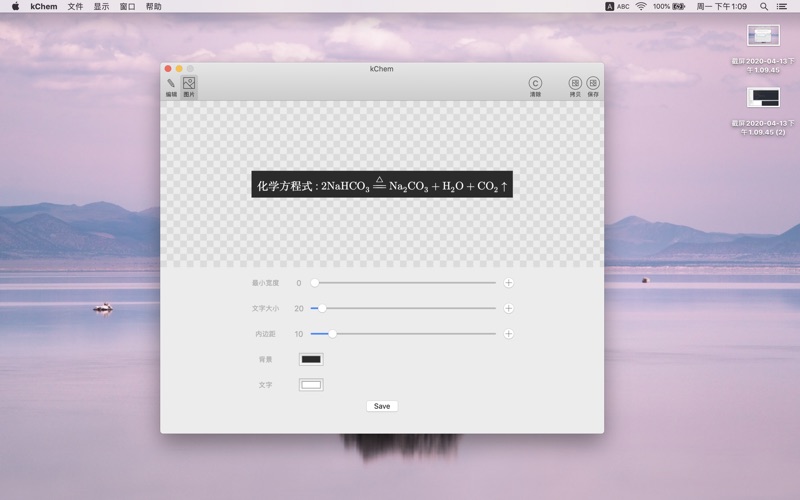Open the ABC input source menu

617,6
